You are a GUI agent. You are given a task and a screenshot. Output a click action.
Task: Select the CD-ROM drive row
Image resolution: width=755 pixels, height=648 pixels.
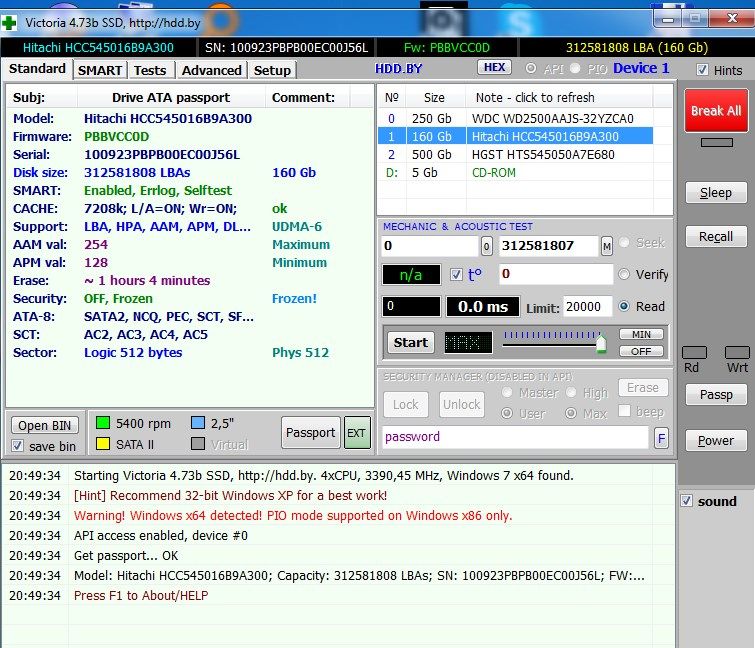click(x=515, y=173)
